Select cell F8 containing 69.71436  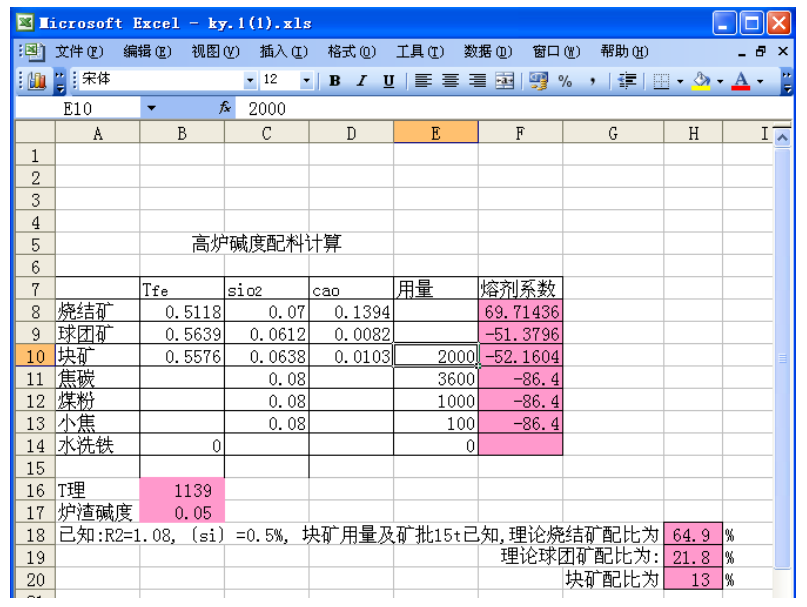click(x=520, y=312)
